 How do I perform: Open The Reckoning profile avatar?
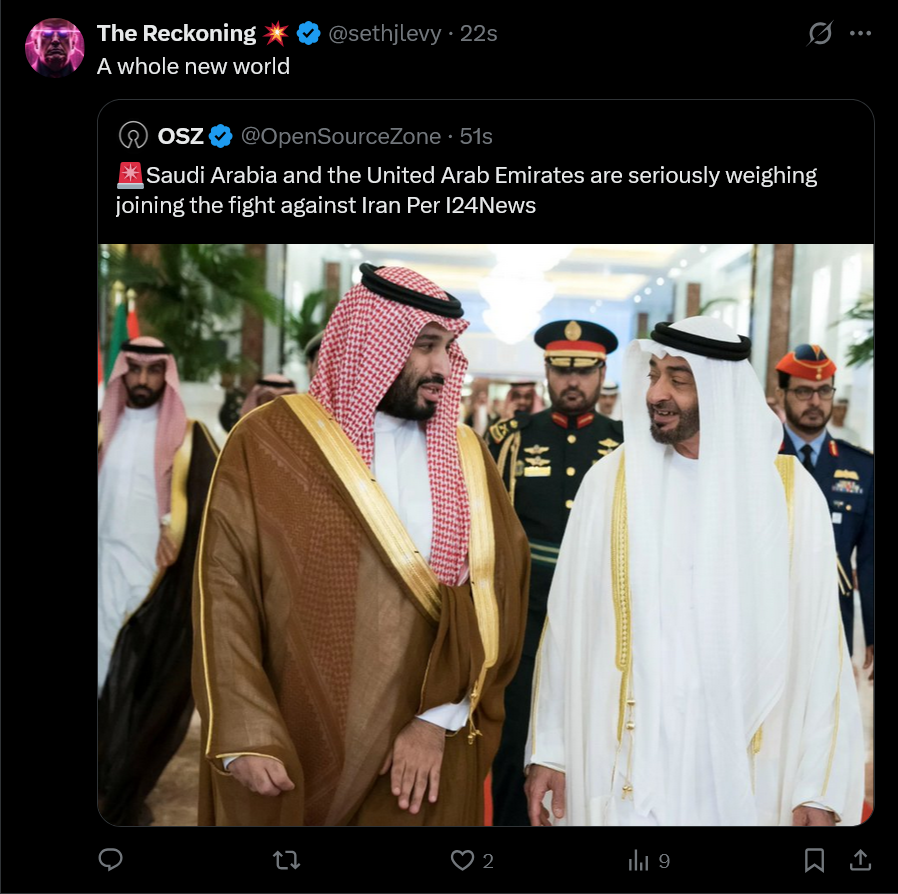click(54, 48)
